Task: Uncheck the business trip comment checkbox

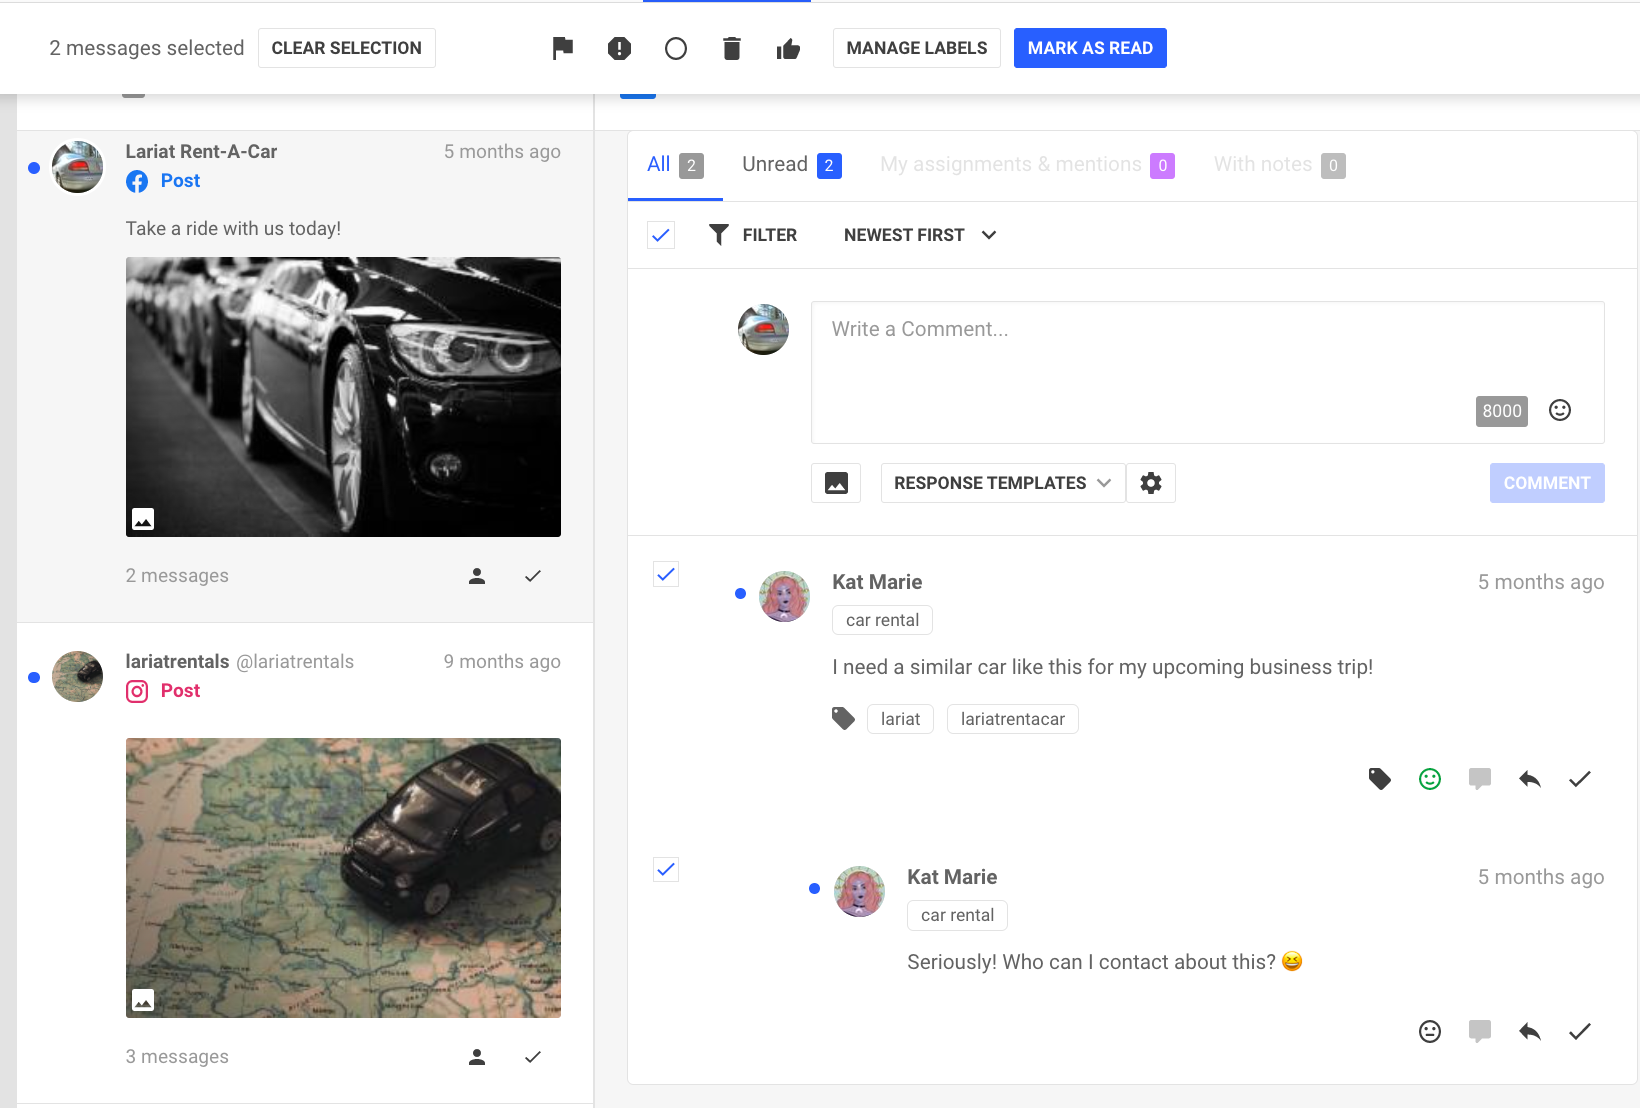Action: [x=666, y=574]
